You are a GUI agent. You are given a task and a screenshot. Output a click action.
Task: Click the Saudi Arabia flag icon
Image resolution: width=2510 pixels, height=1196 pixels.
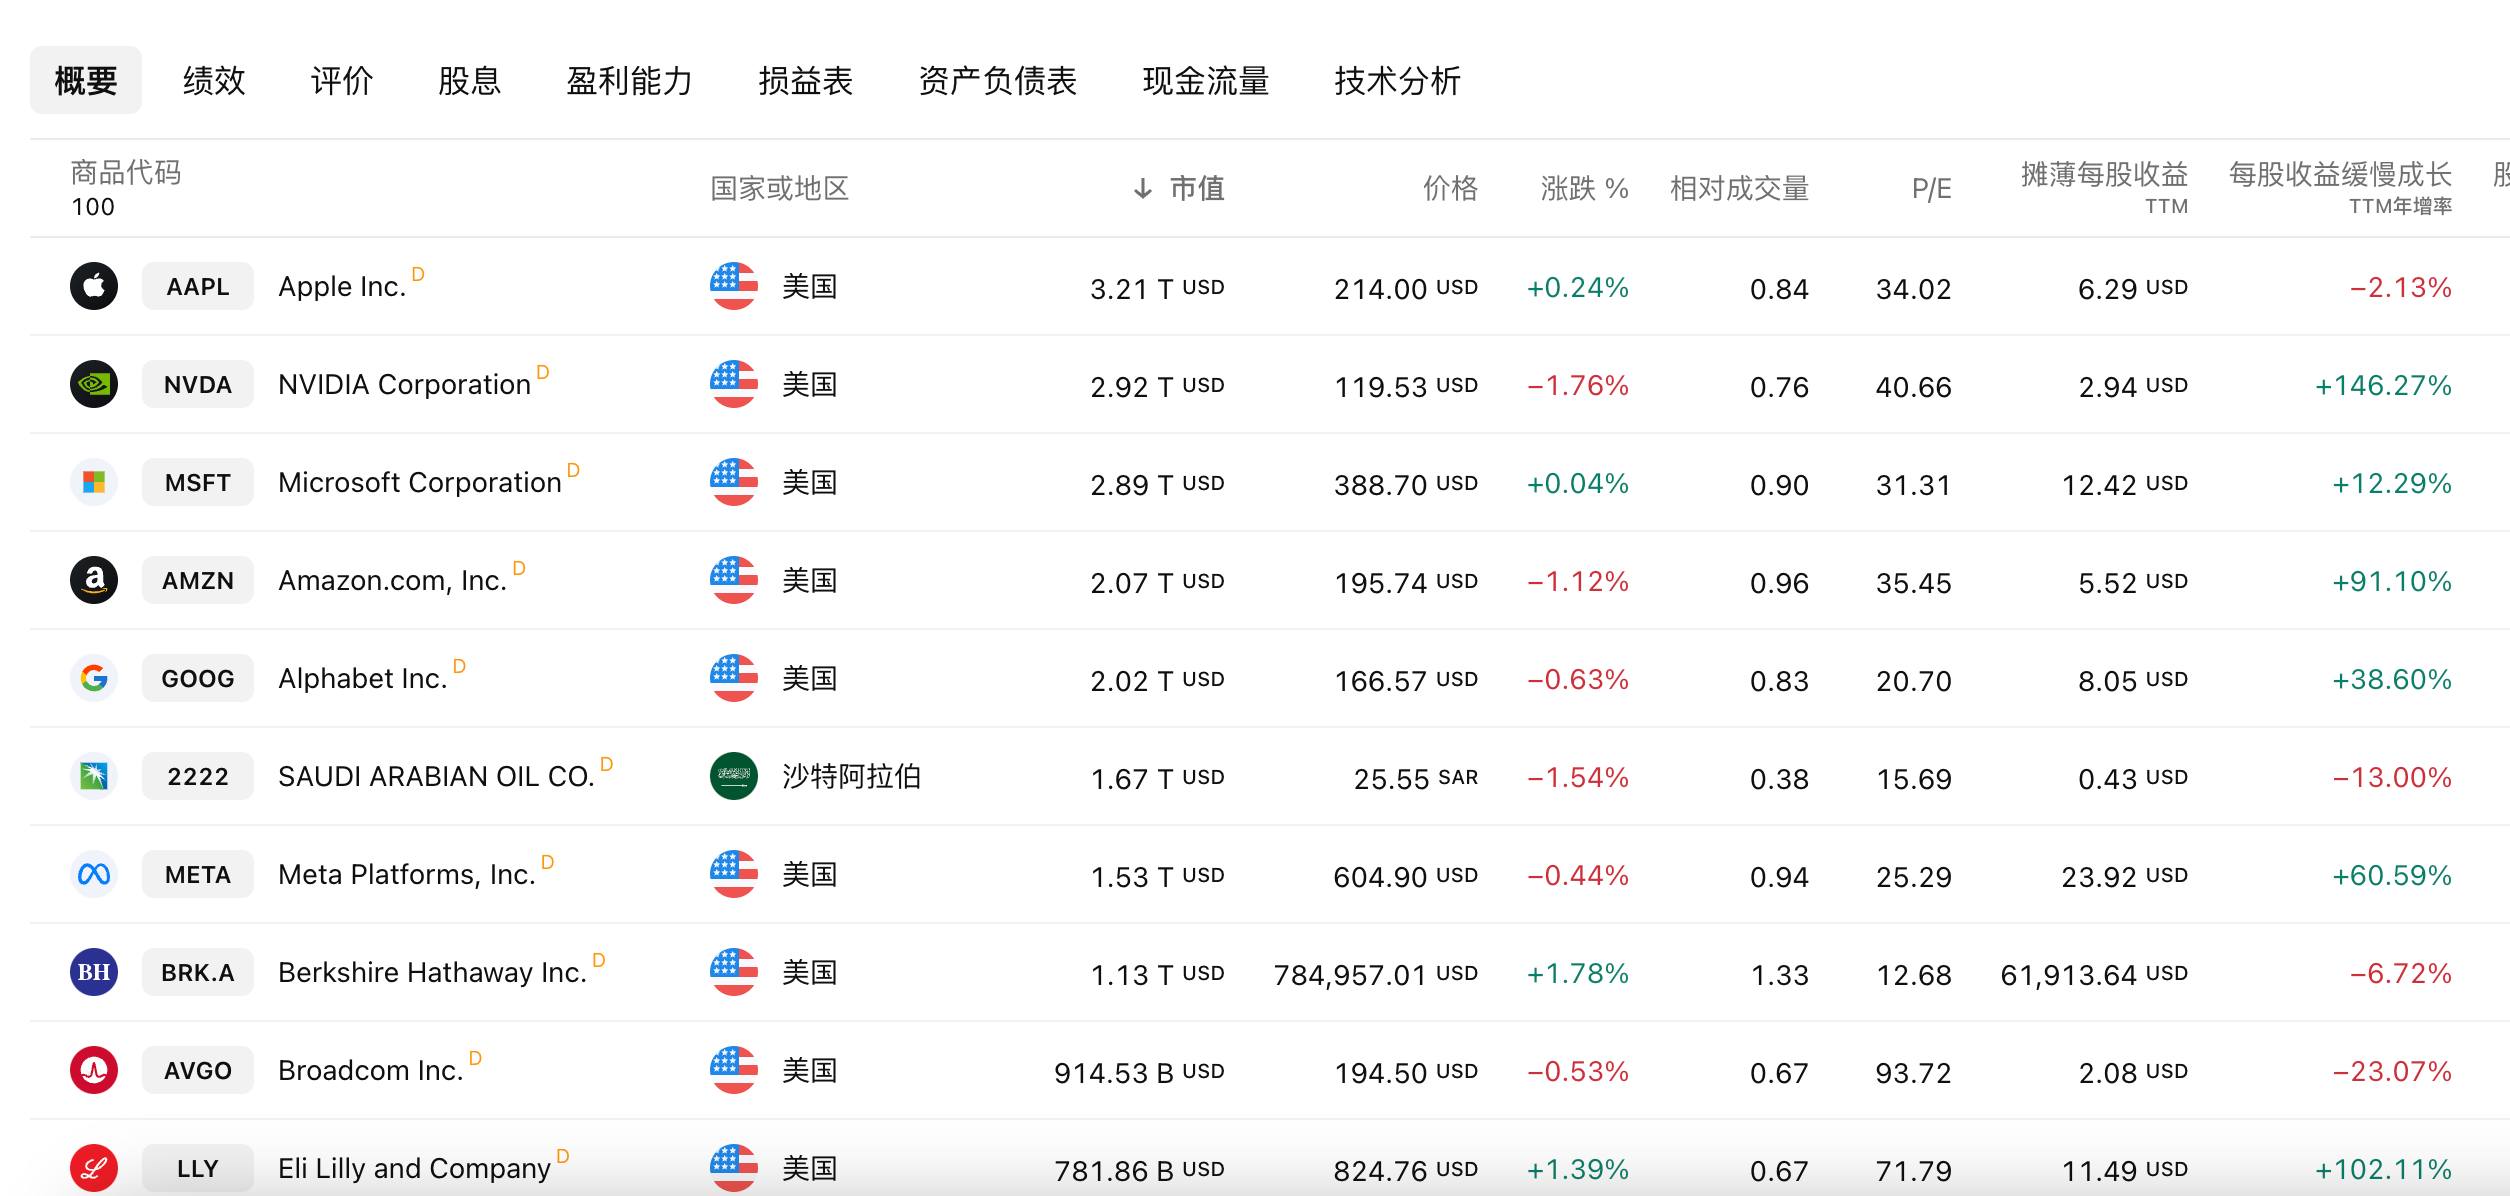734,777
